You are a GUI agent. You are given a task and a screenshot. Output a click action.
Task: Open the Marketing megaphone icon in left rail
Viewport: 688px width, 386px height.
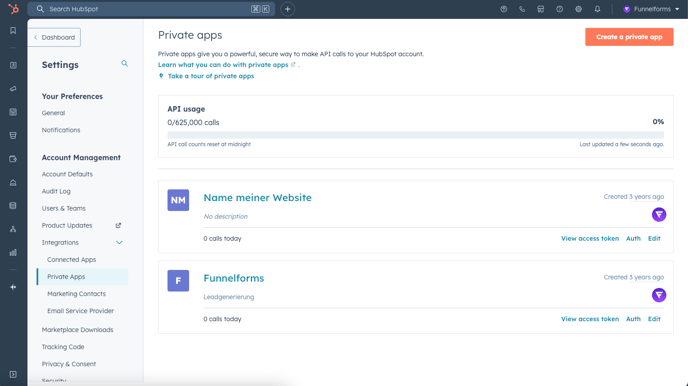point(13,89)
